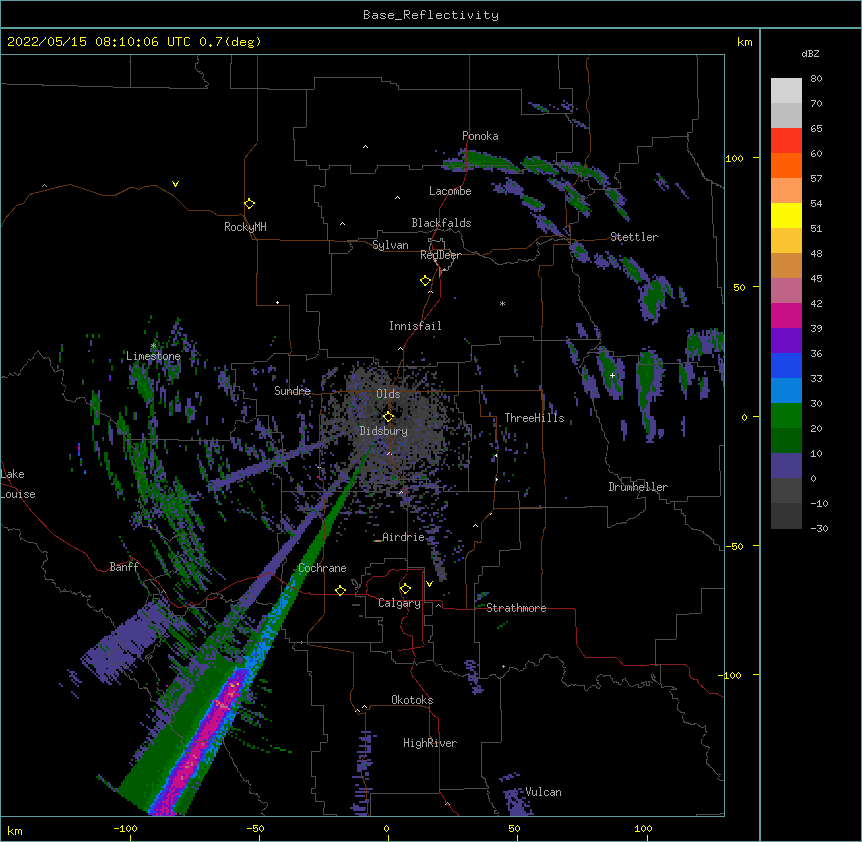Select the light gray 70-80 dBZ legend swatch
Screen dimensions: 862x842
(x=786, y=91)
